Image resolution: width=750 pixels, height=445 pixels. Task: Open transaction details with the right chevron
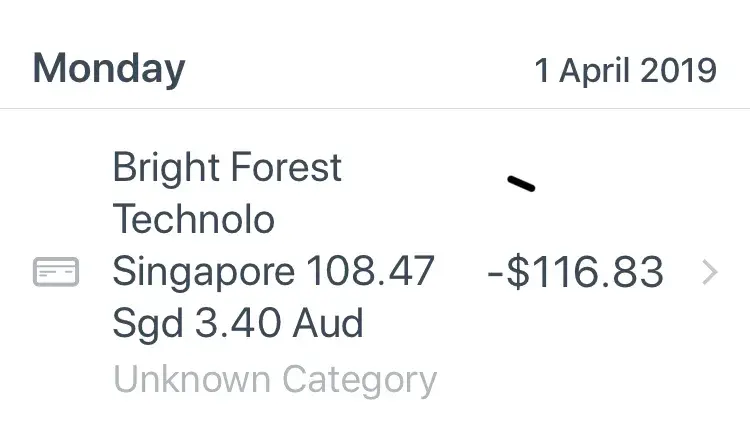709,272
